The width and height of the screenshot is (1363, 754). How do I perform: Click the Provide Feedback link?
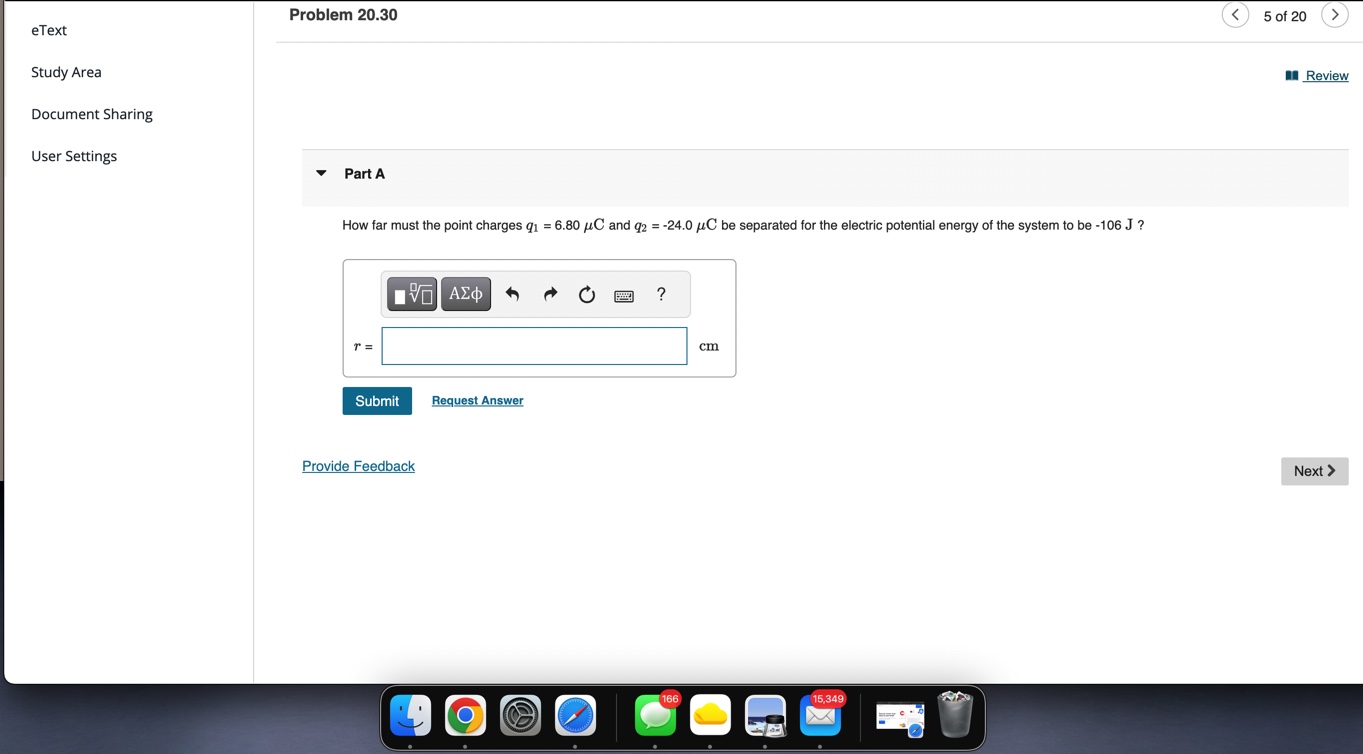(358, 465)
